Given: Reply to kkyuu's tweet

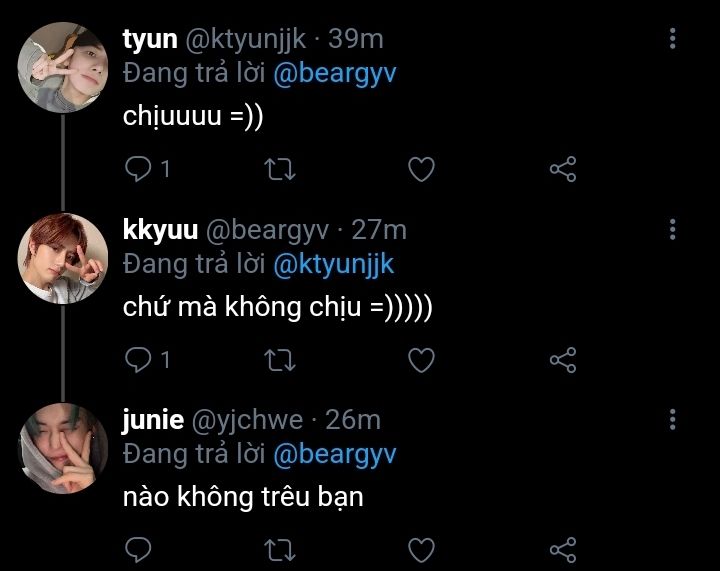Looking at the screenshot, I should tap(138, 359).
